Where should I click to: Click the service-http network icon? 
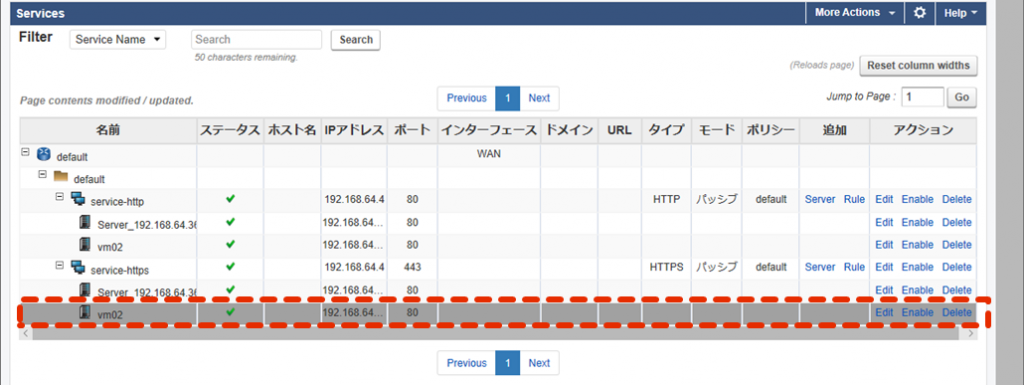[78, 199]
